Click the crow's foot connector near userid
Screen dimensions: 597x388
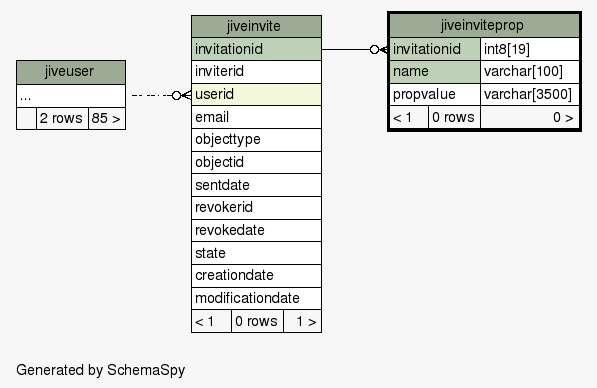click(x=182, y=95)
